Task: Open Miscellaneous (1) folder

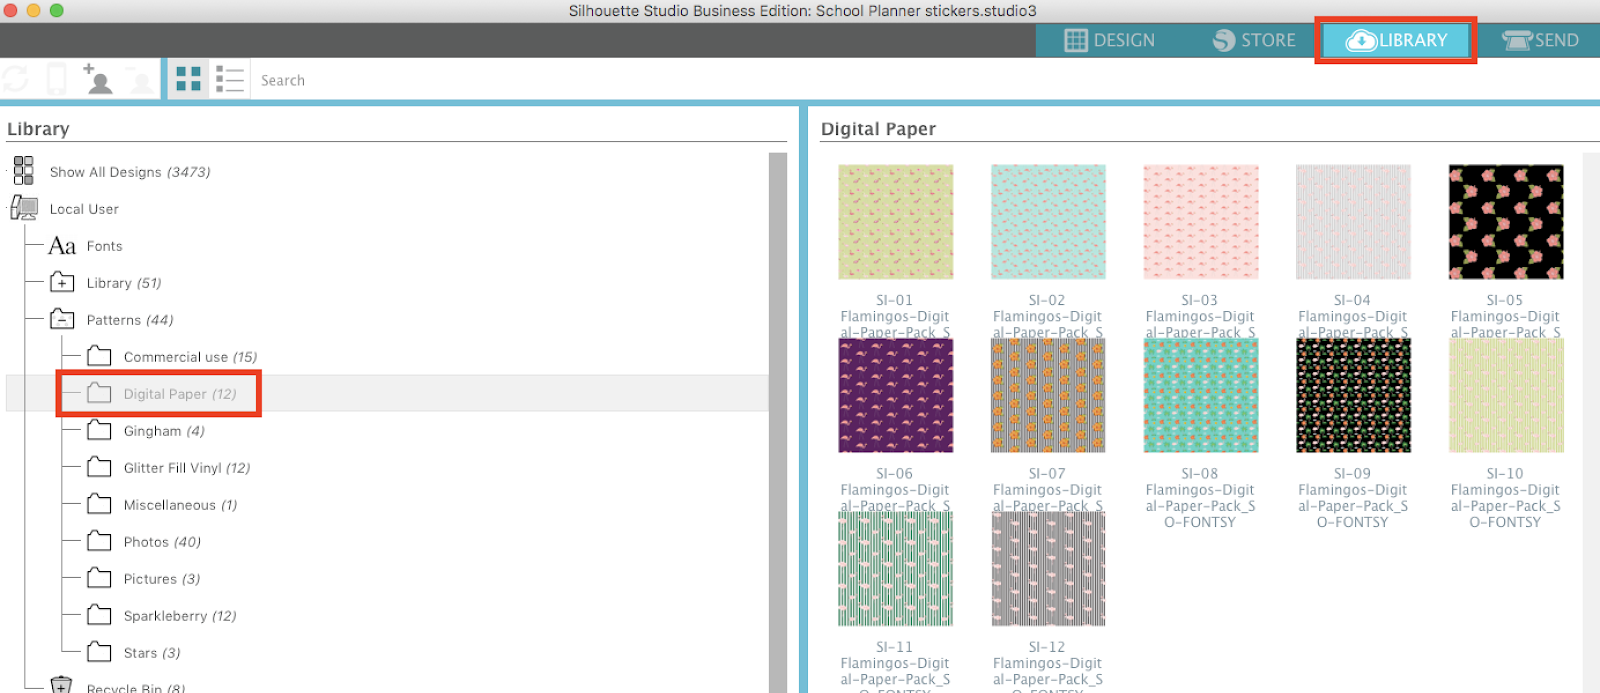Action: pos(180,505)
